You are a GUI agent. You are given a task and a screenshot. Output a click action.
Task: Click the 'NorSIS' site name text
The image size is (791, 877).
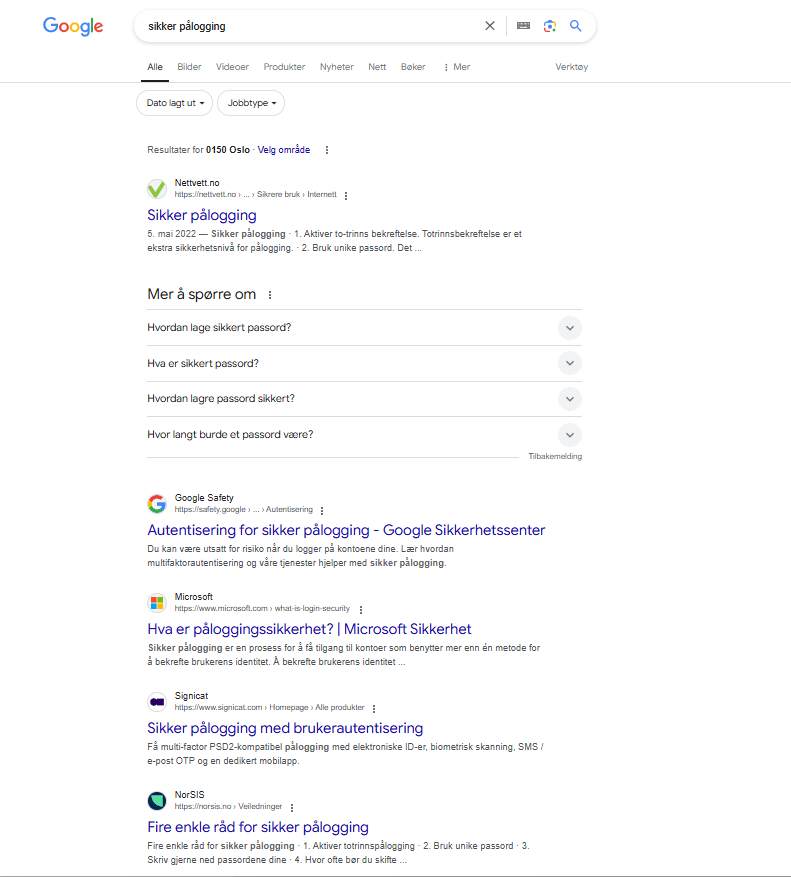click(190, 795)
